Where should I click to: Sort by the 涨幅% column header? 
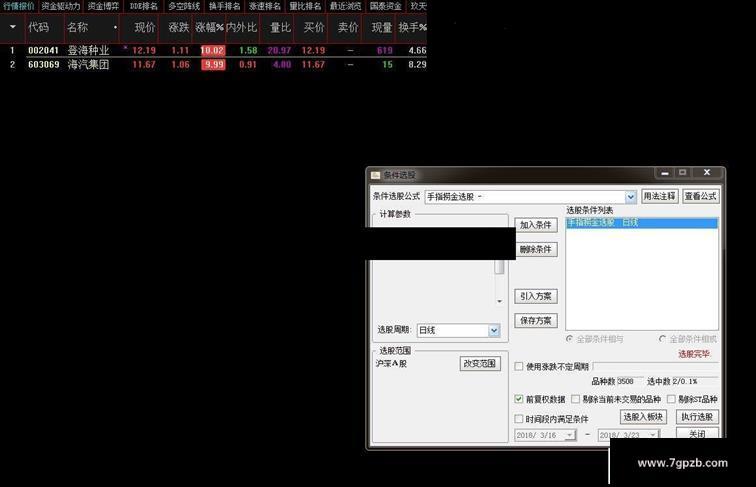pos(209,27)
